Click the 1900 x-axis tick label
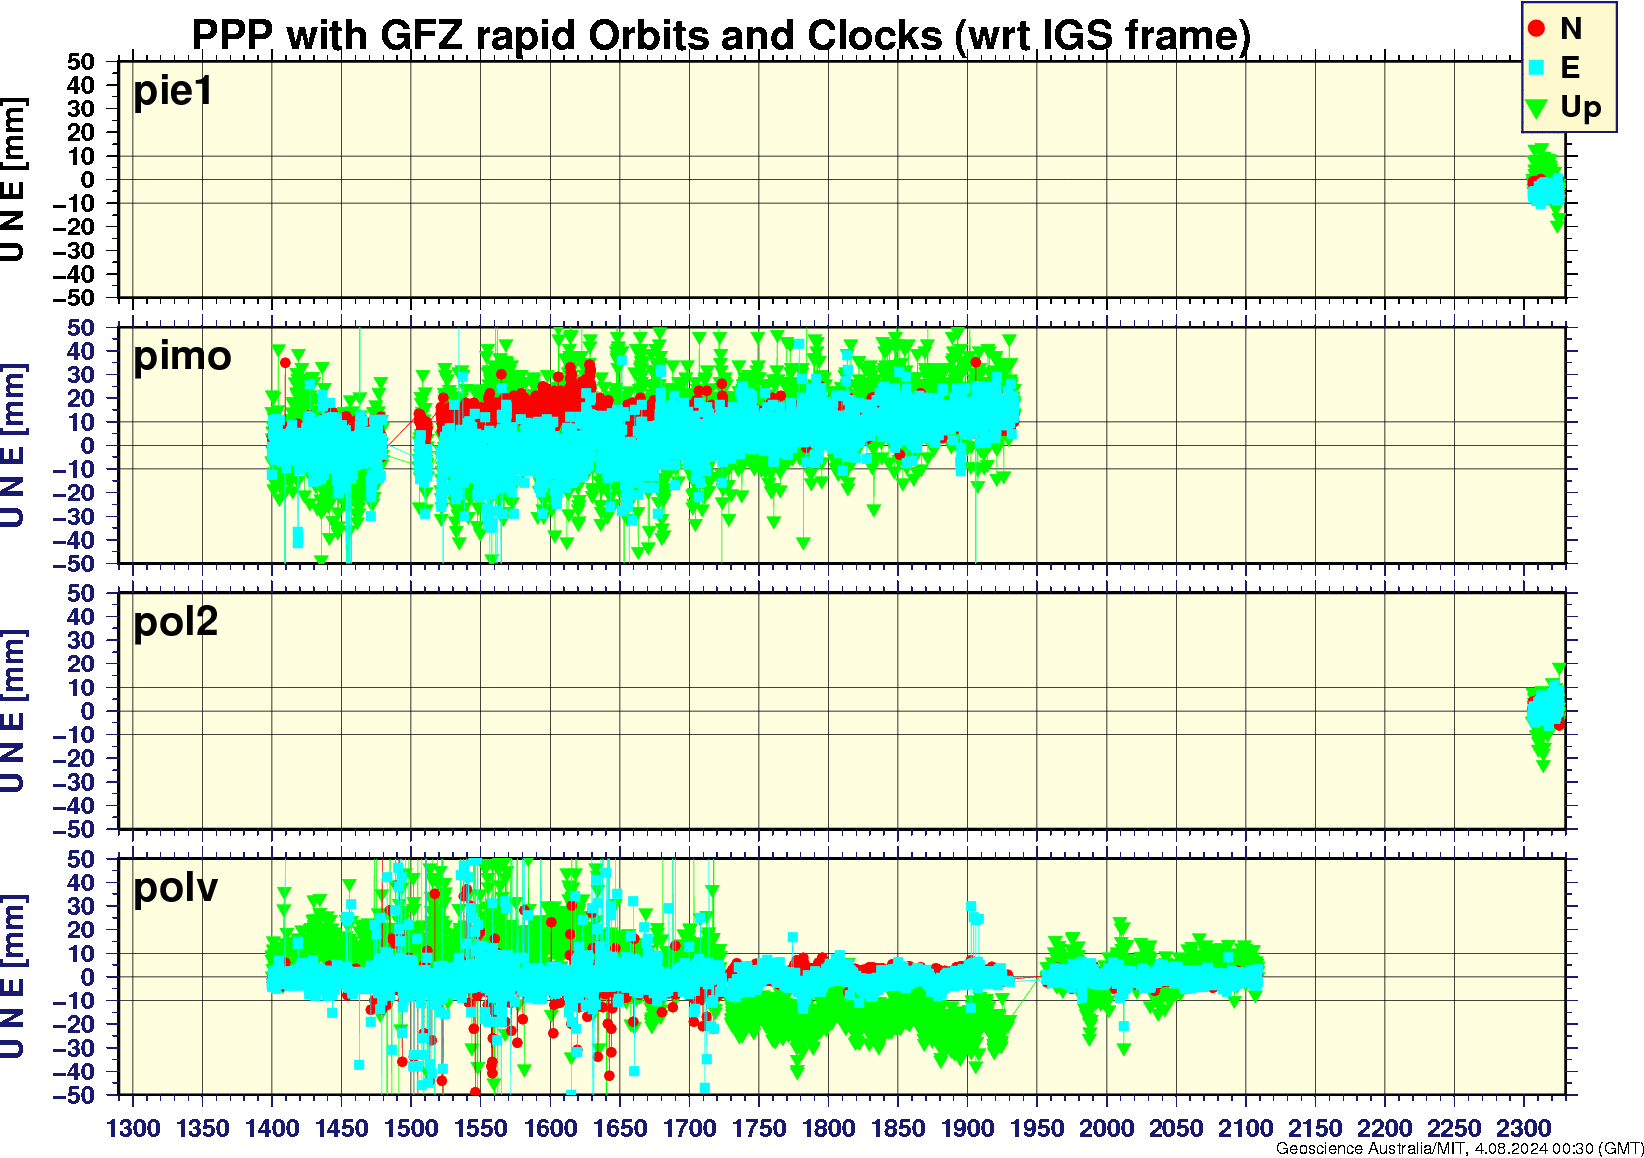Viewport: 1644px width, 1158px height. point(967,1129)
